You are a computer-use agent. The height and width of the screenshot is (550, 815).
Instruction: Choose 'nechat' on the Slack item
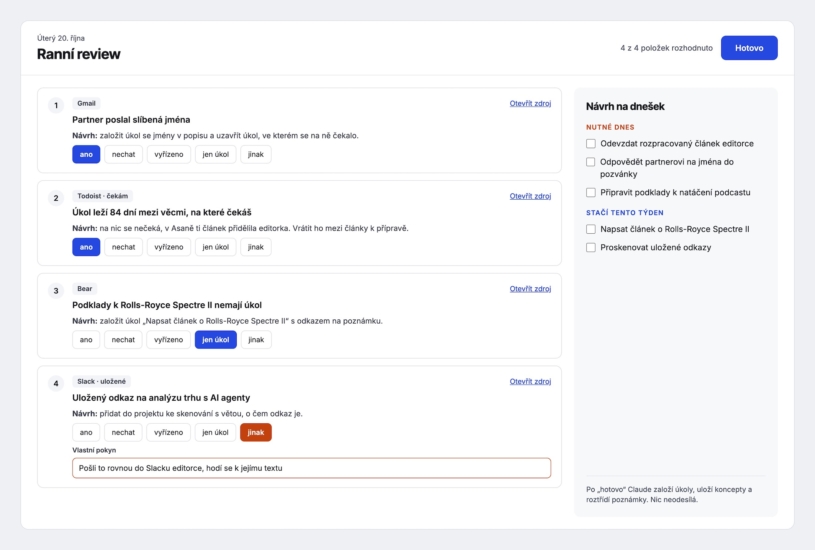123,432
